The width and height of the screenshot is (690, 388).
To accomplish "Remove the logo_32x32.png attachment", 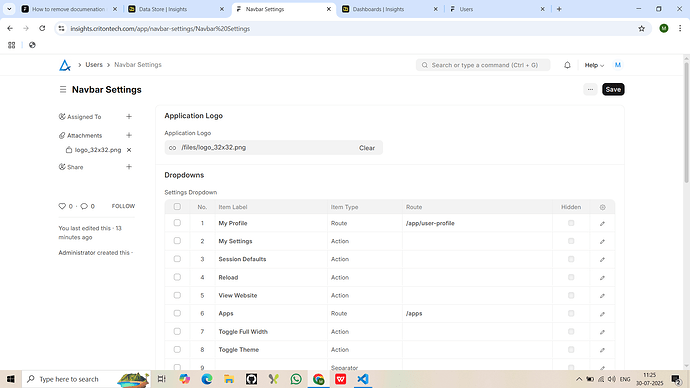I will click(129, 150).
